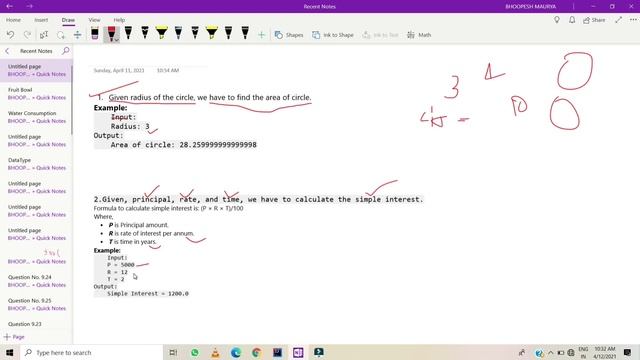The width and height of the screenshot is (640, 360).
Task: Open the Water Consumption page
Action: [x=36, y=117]
